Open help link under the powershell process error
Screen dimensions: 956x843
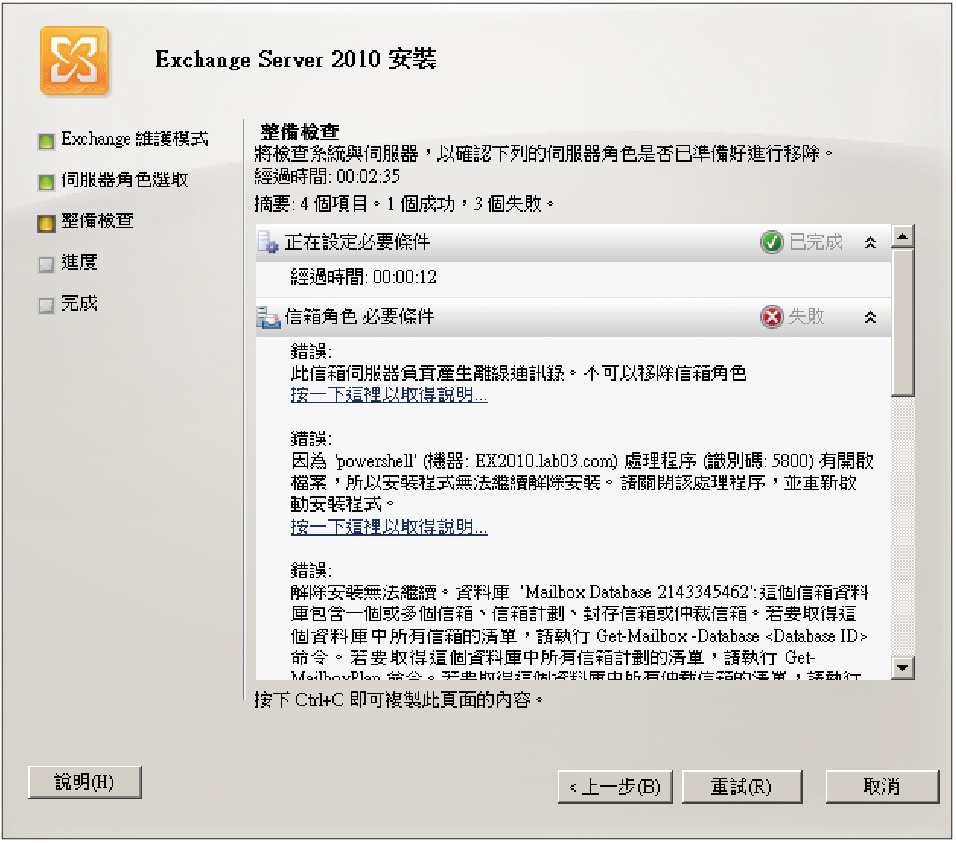(389, 527)
